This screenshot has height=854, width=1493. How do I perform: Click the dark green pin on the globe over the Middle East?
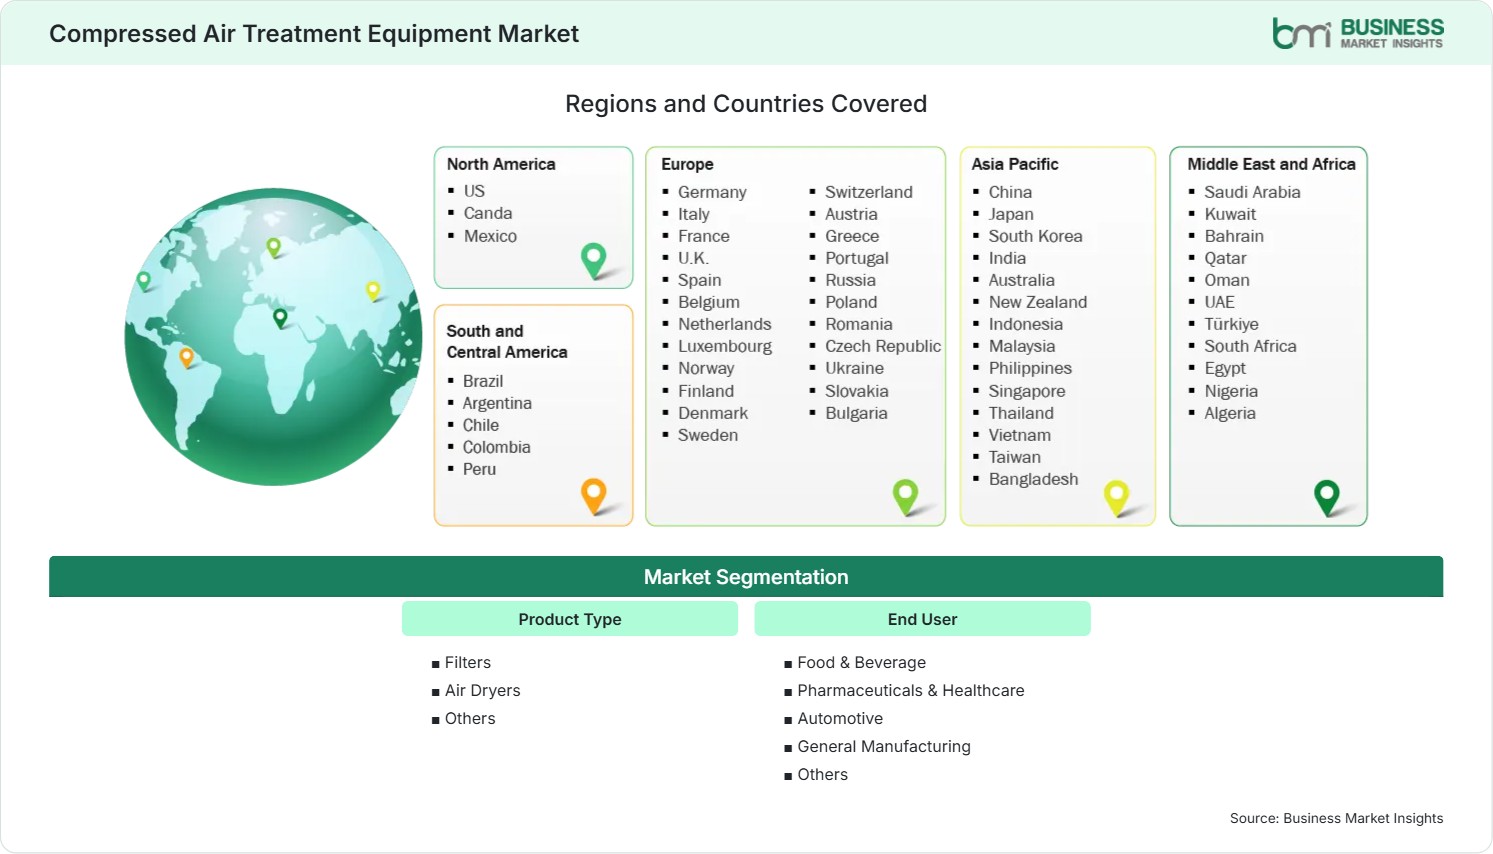(x=280, y=318)
